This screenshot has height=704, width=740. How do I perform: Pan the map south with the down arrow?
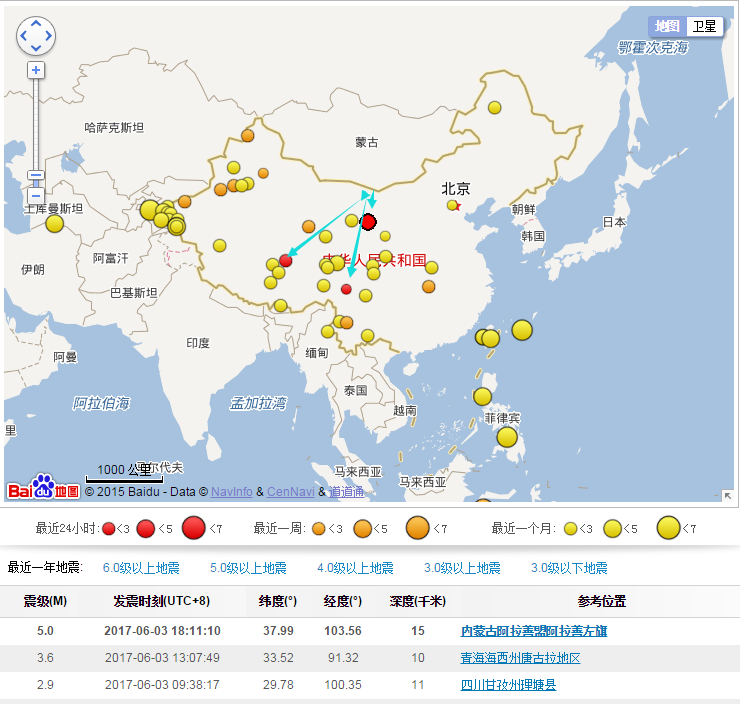point(36,48)
